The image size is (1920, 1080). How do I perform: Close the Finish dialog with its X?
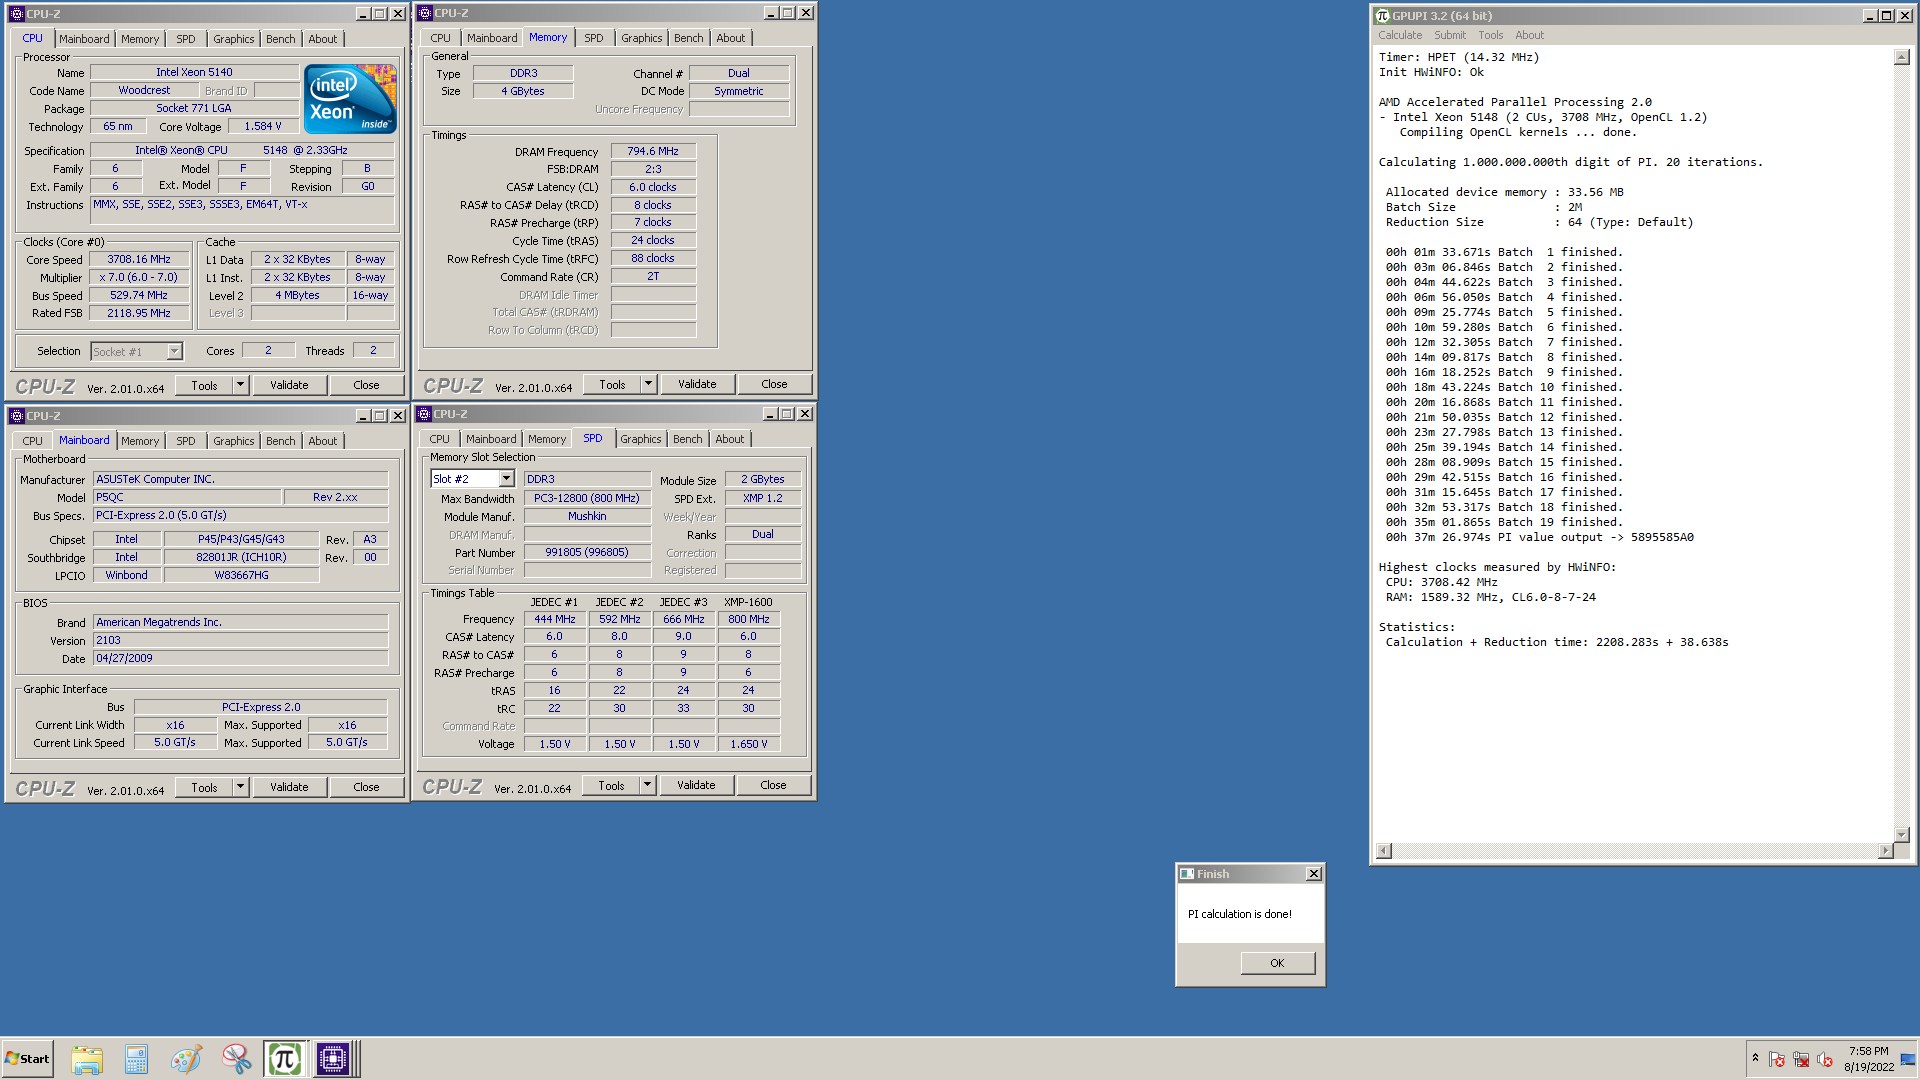[1314, 873]
